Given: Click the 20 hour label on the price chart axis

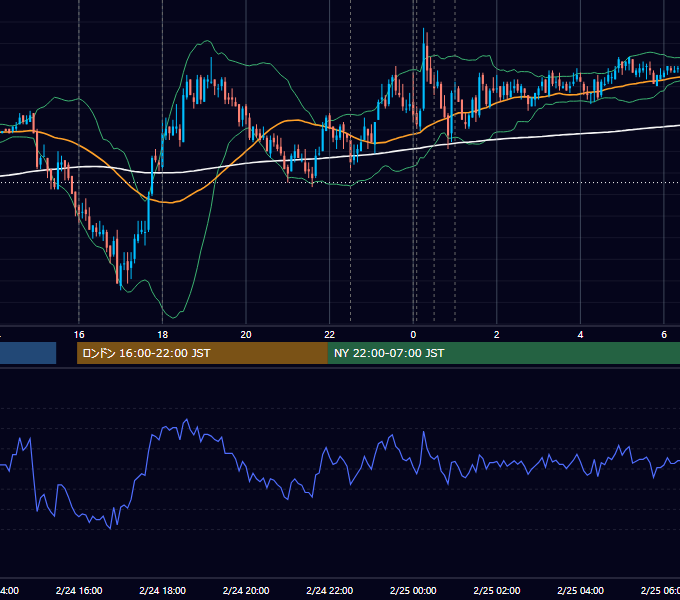Looking at the screenshot, I should (246, 335).
